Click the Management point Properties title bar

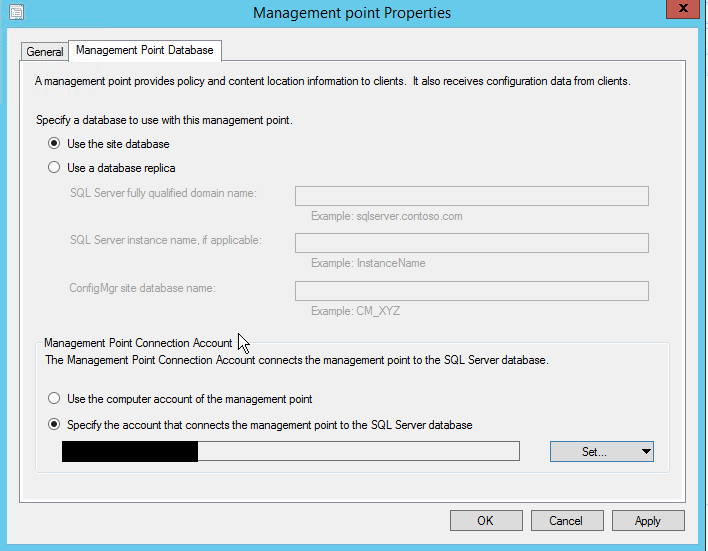(x=352, y=13)
